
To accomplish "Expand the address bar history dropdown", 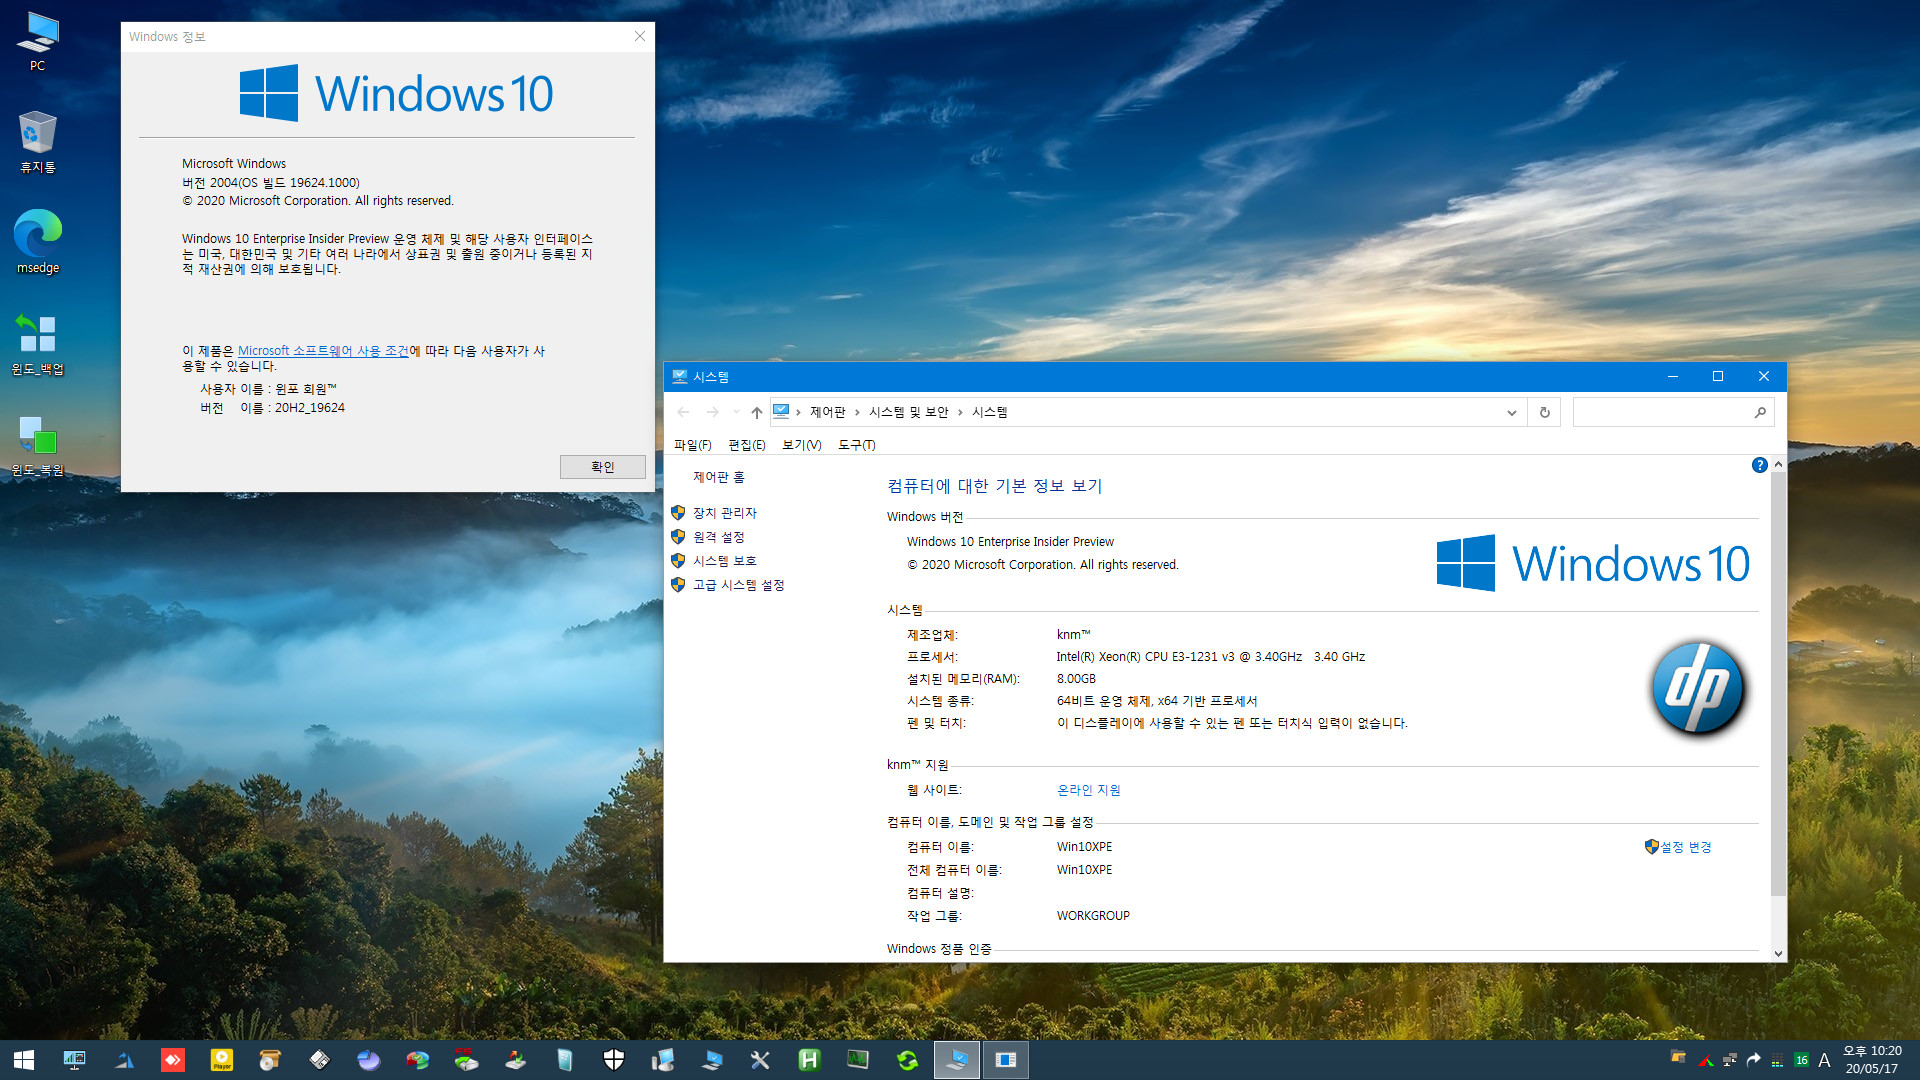I will point(1512,412).
